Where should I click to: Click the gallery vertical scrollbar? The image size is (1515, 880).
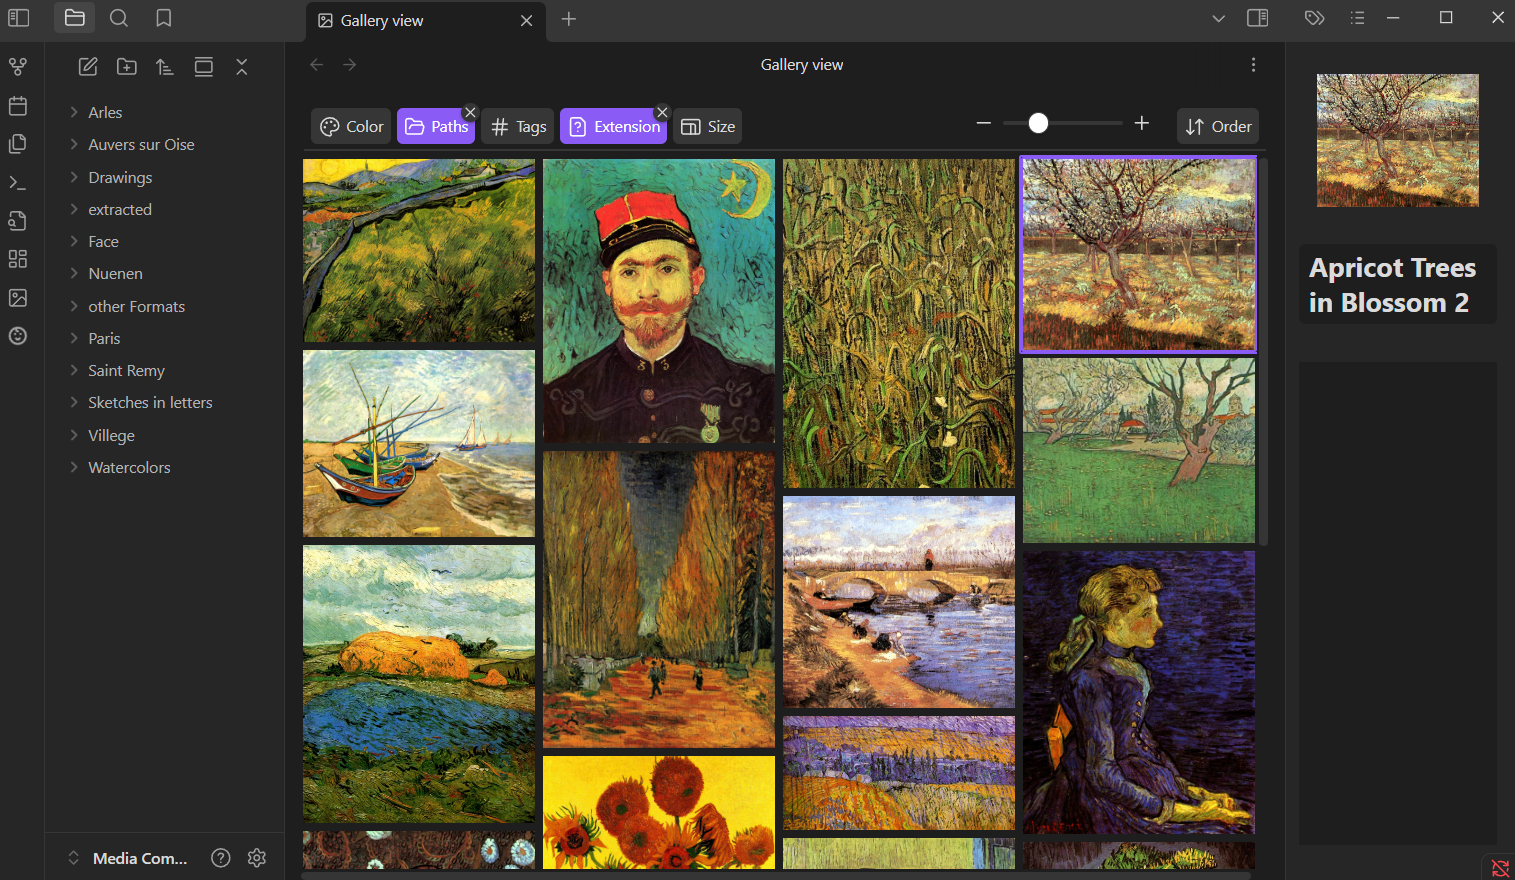[x=1263, y=350]
